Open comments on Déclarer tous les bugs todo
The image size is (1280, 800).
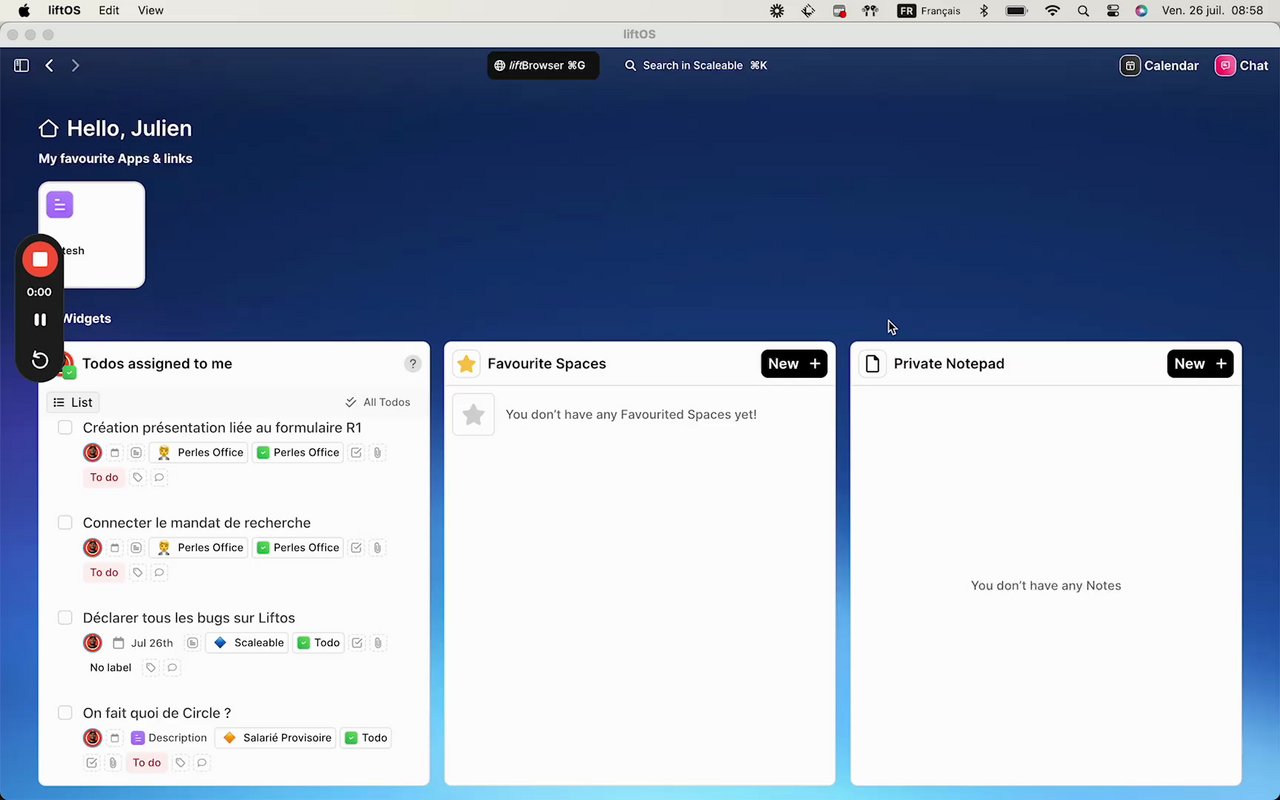[172, 668]
